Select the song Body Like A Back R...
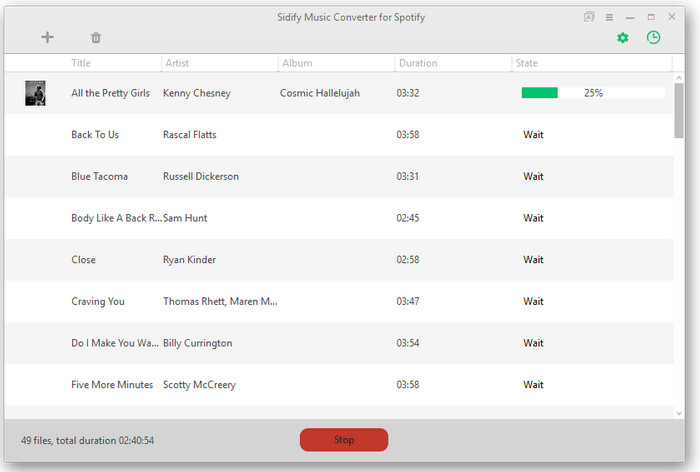The width and height of the screenshot is (700, 472). coord(116,218)
